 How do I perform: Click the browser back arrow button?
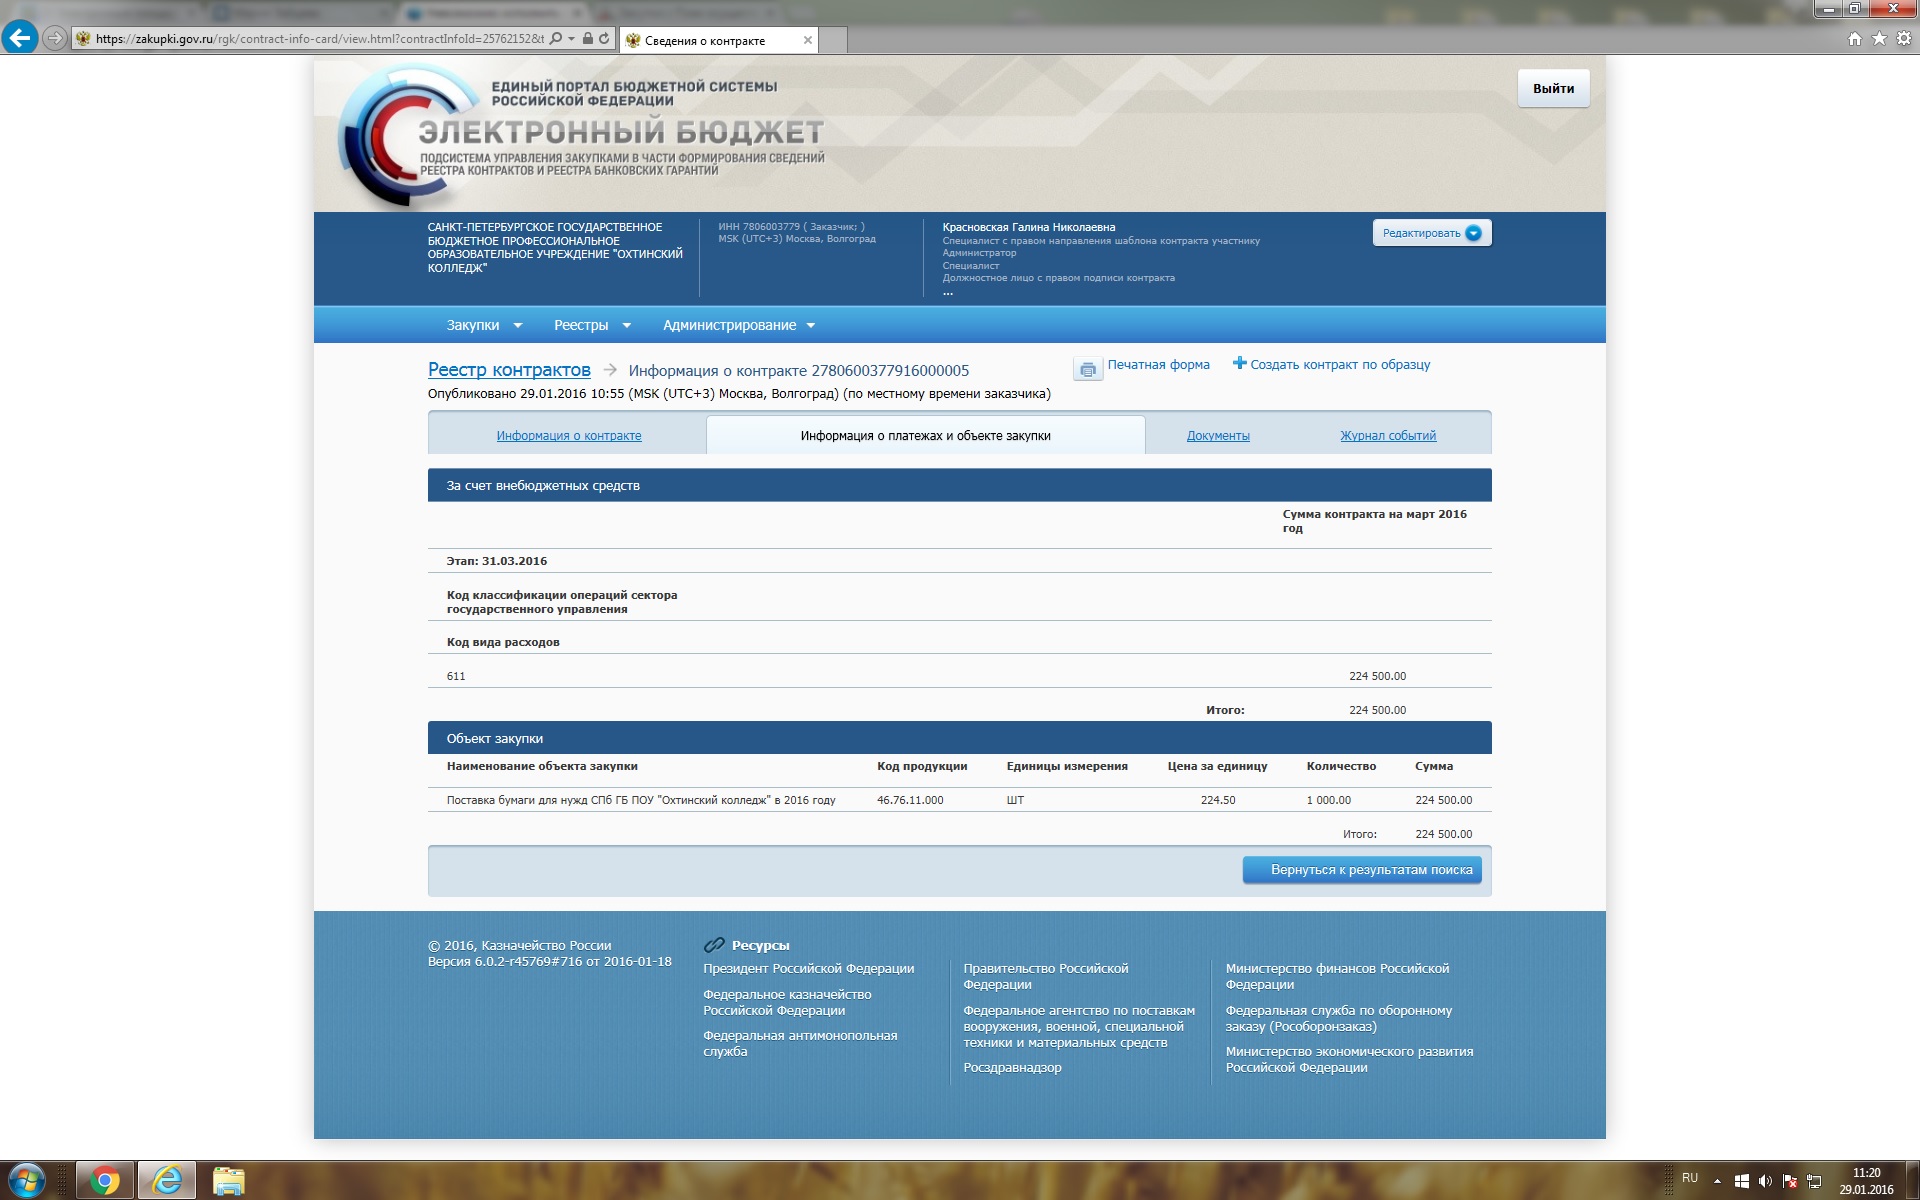click(x=20, y=38)
